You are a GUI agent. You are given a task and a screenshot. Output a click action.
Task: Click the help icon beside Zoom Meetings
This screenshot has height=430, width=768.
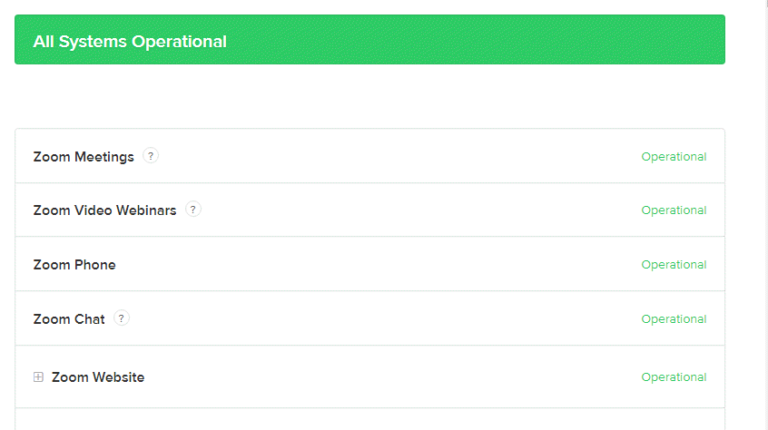(150, 156)
